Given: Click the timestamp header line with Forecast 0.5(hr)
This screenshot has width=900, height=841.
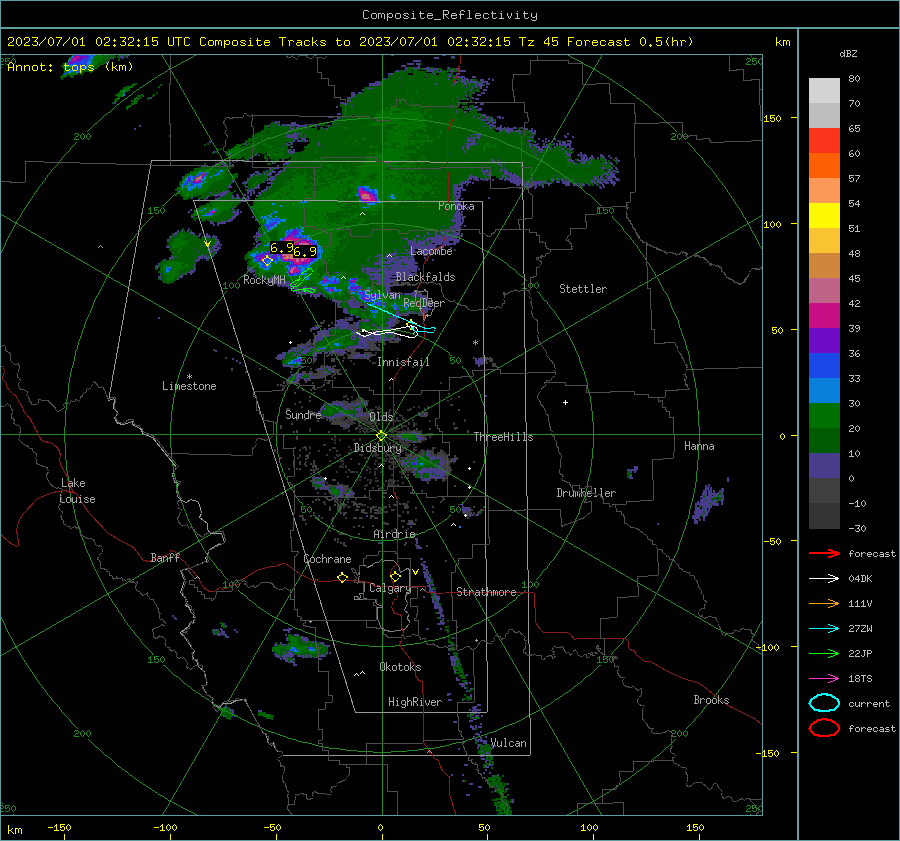Looking at the screenshot, I should [350, 42].
